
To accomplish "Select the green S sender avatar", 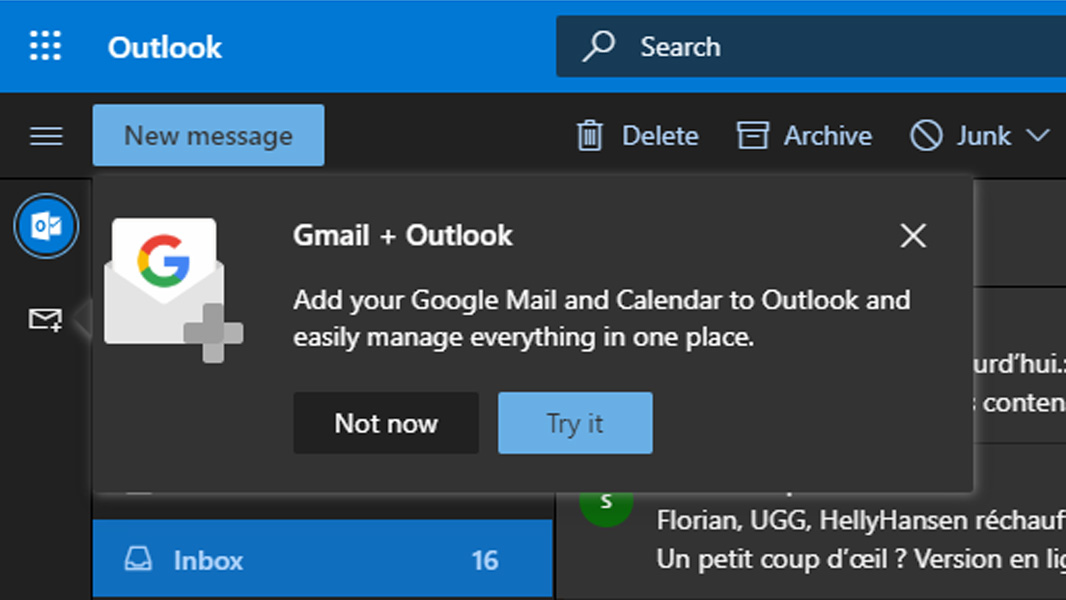I will [x=605, y=502].
